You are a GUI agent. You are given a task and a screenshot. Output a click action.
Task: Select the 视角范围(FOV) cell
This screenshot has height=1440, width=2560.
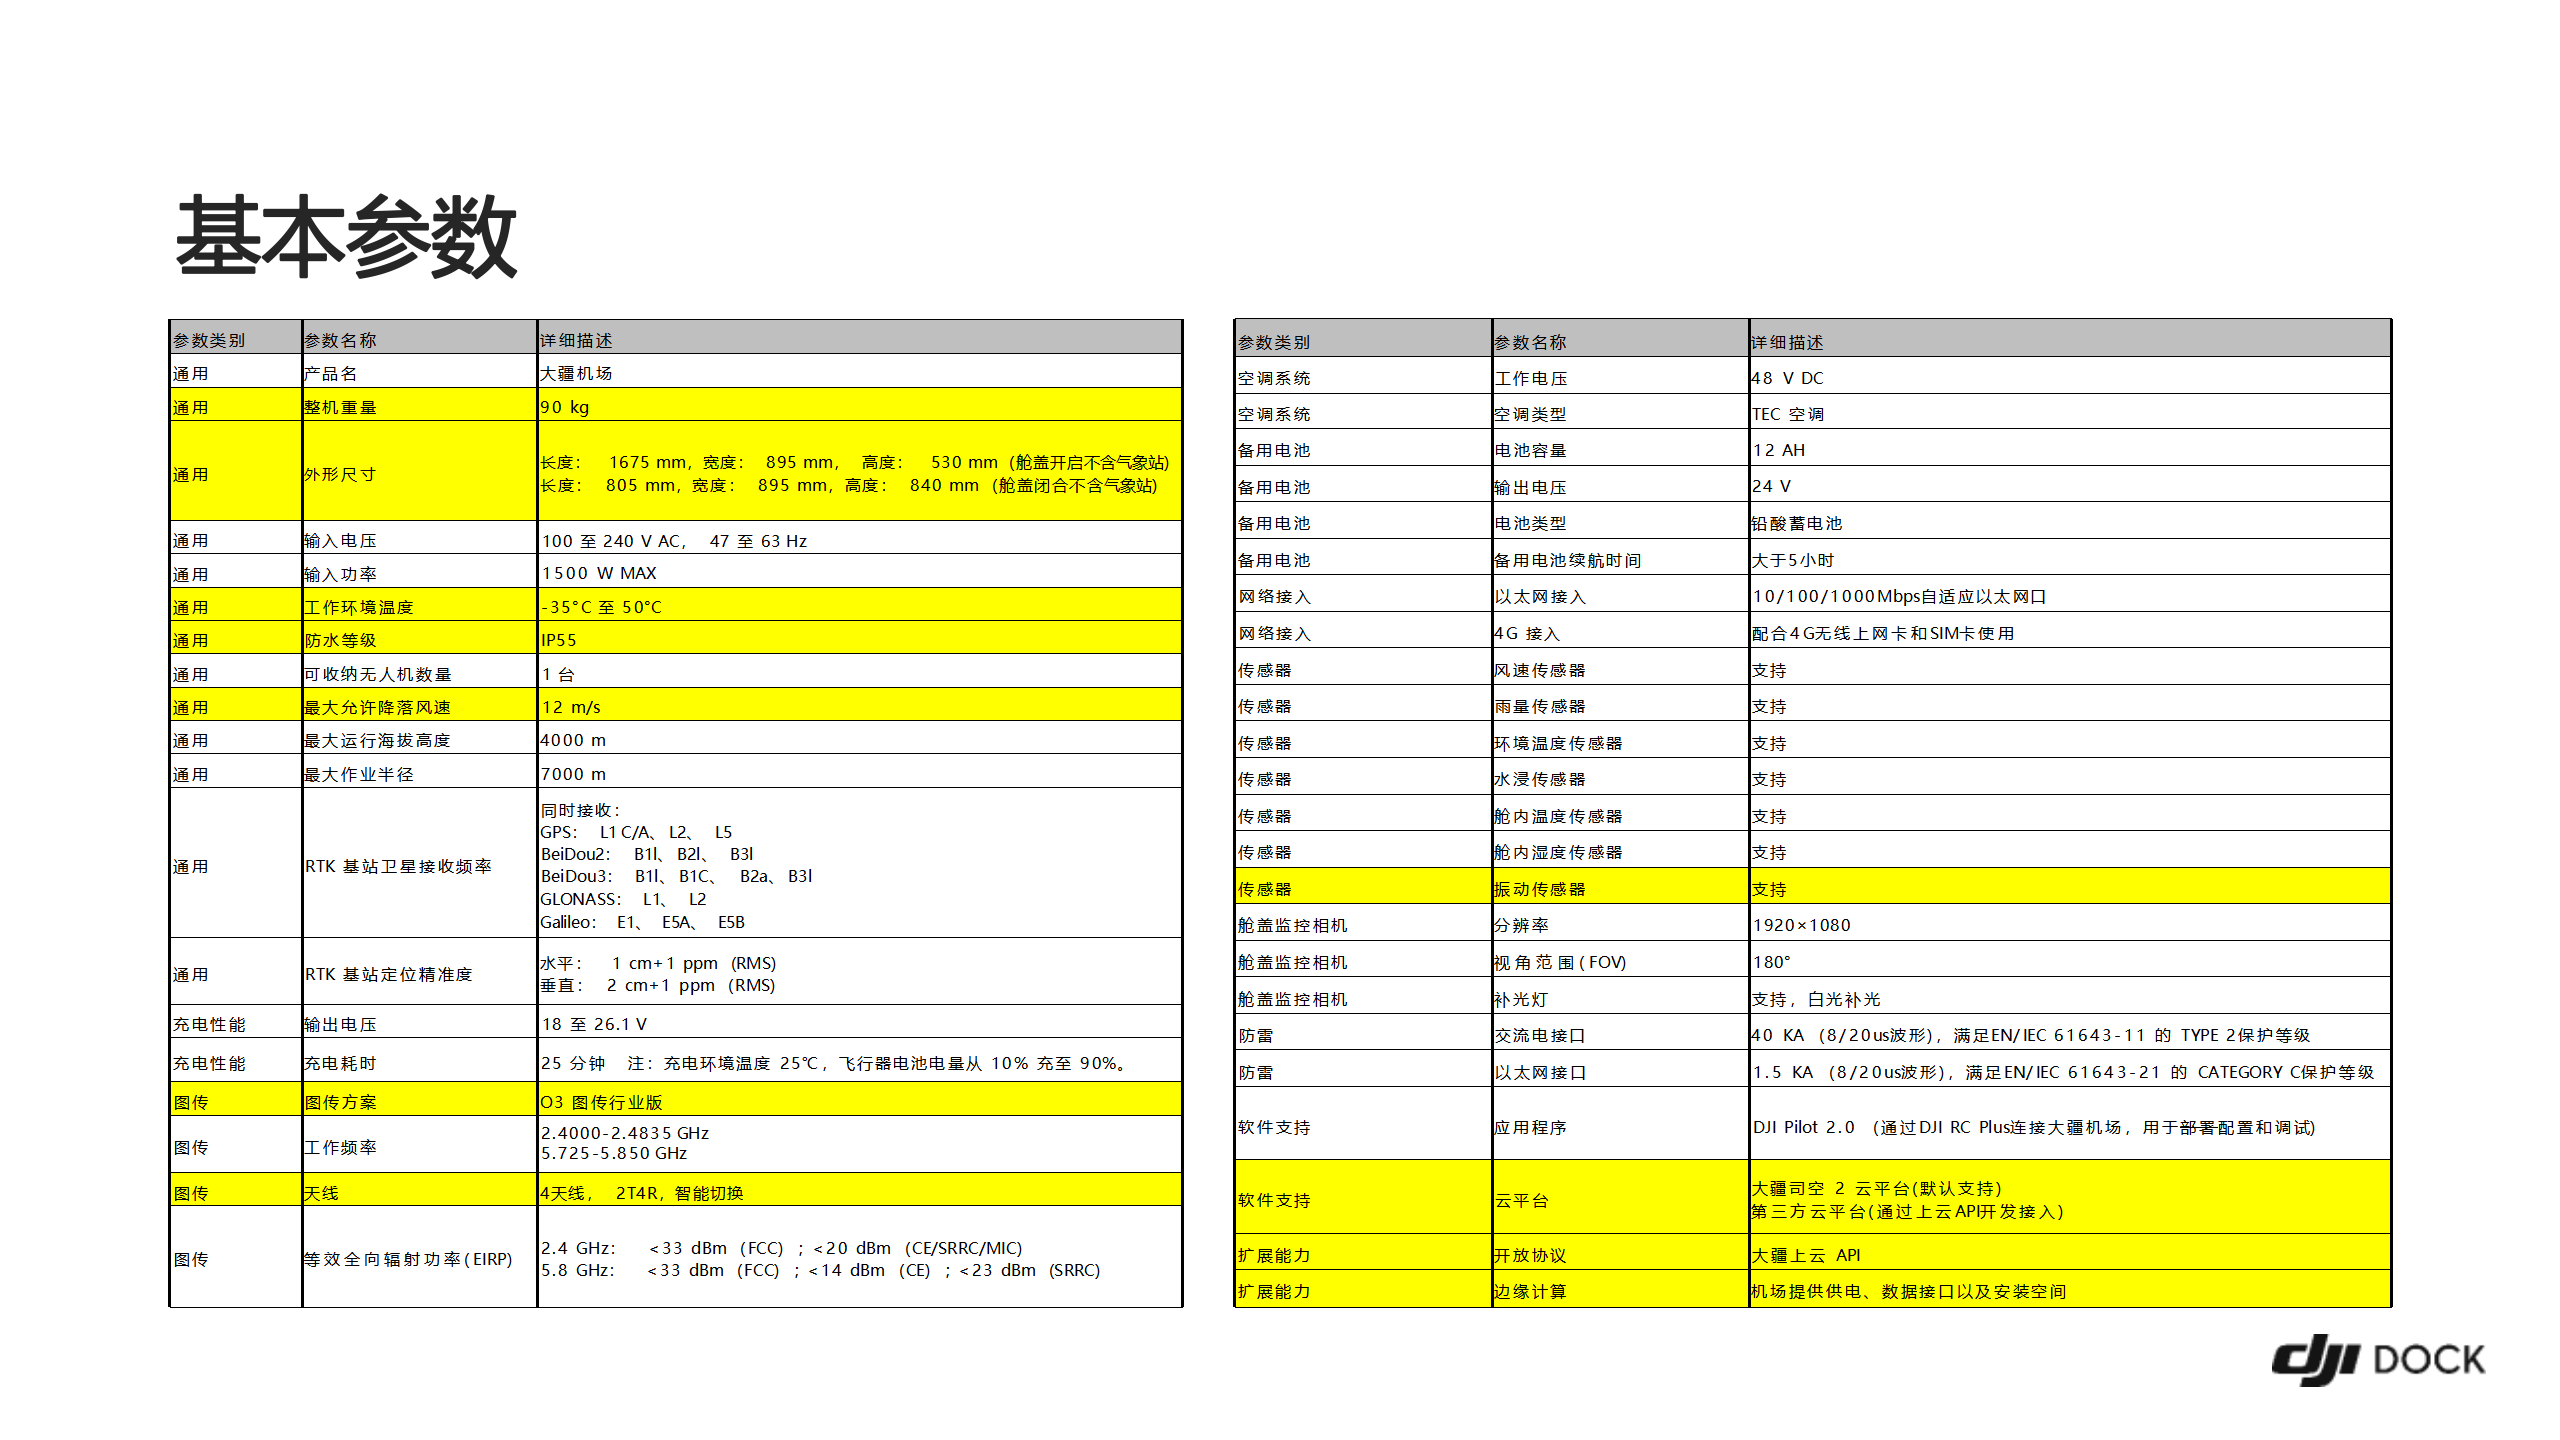[1620, 960]
